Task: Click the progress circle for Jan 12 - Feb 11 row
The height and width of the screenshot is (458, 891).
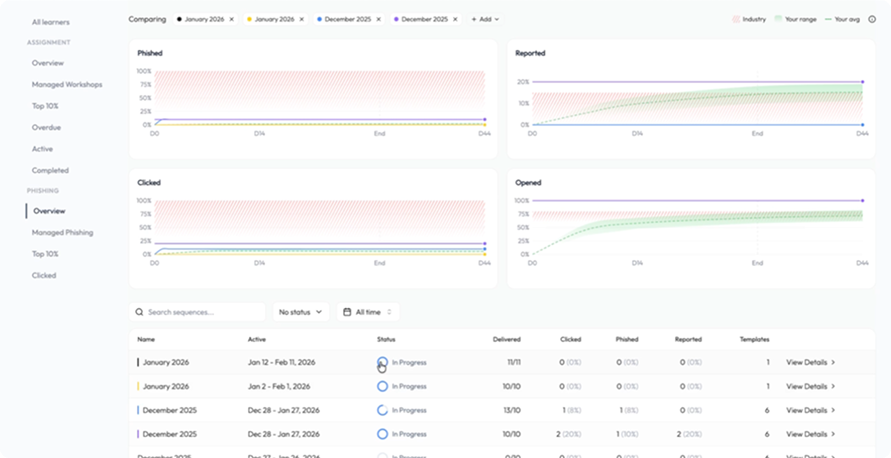Action: coord(382,363)
